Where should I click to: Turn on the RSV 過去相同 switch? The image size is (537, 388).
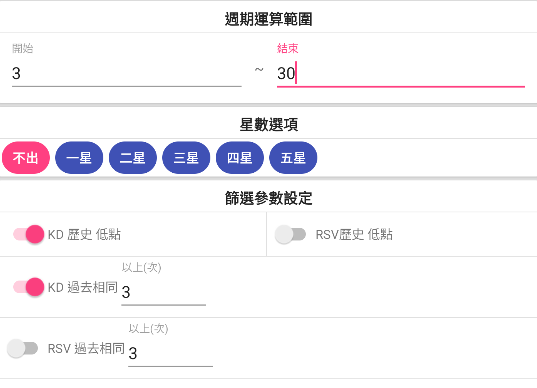[23, 348]
